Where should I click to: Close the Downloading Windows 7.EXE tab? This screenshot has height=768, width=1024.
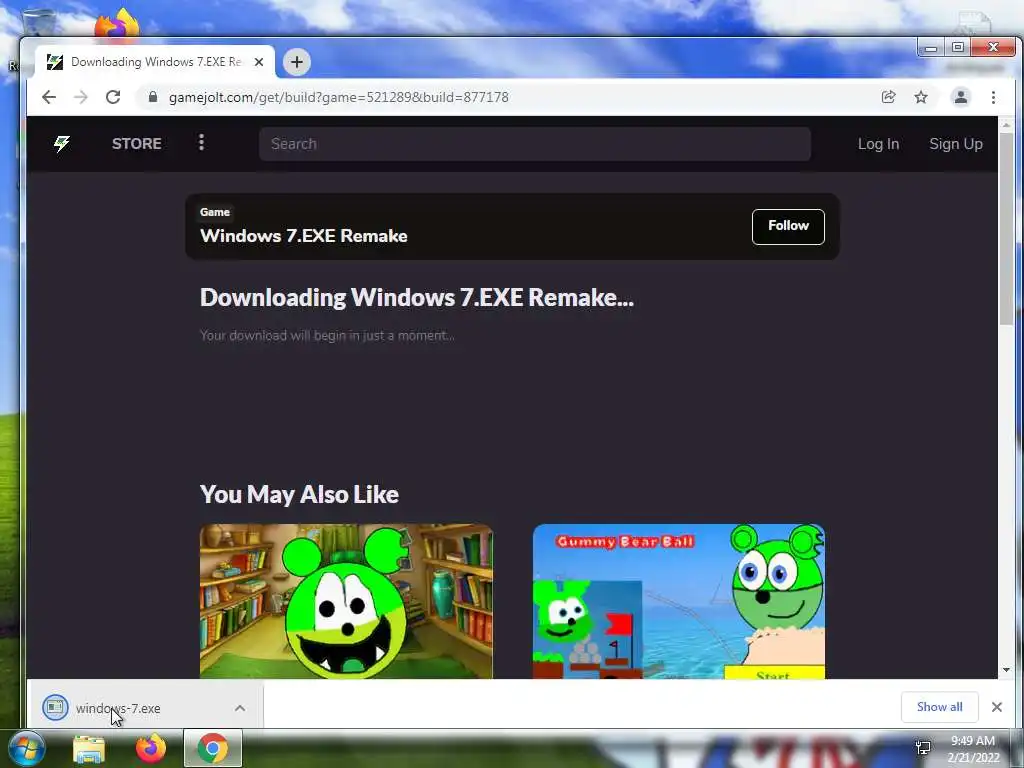(259, 62)
